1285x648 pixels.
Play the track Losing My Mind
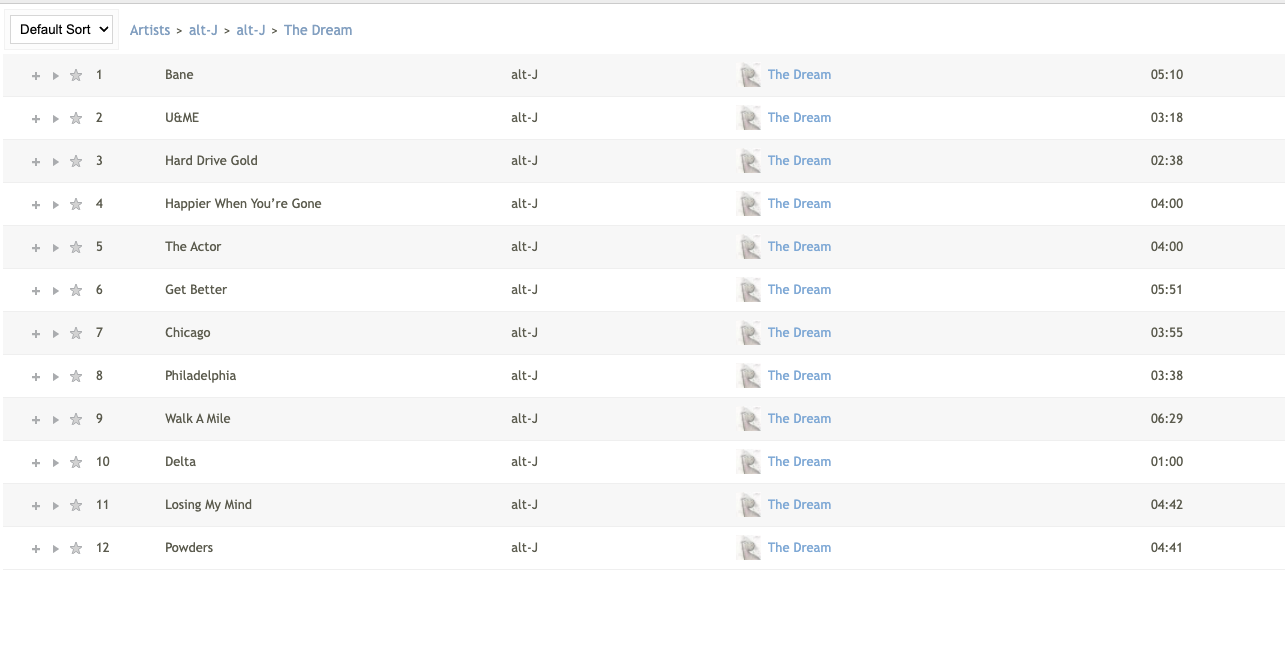[x=56, y=506]
